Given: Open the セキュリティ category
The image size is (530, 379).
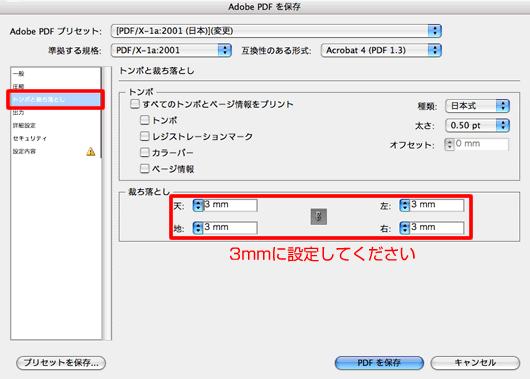Looking at the screenshot, I should coord(56,138).
